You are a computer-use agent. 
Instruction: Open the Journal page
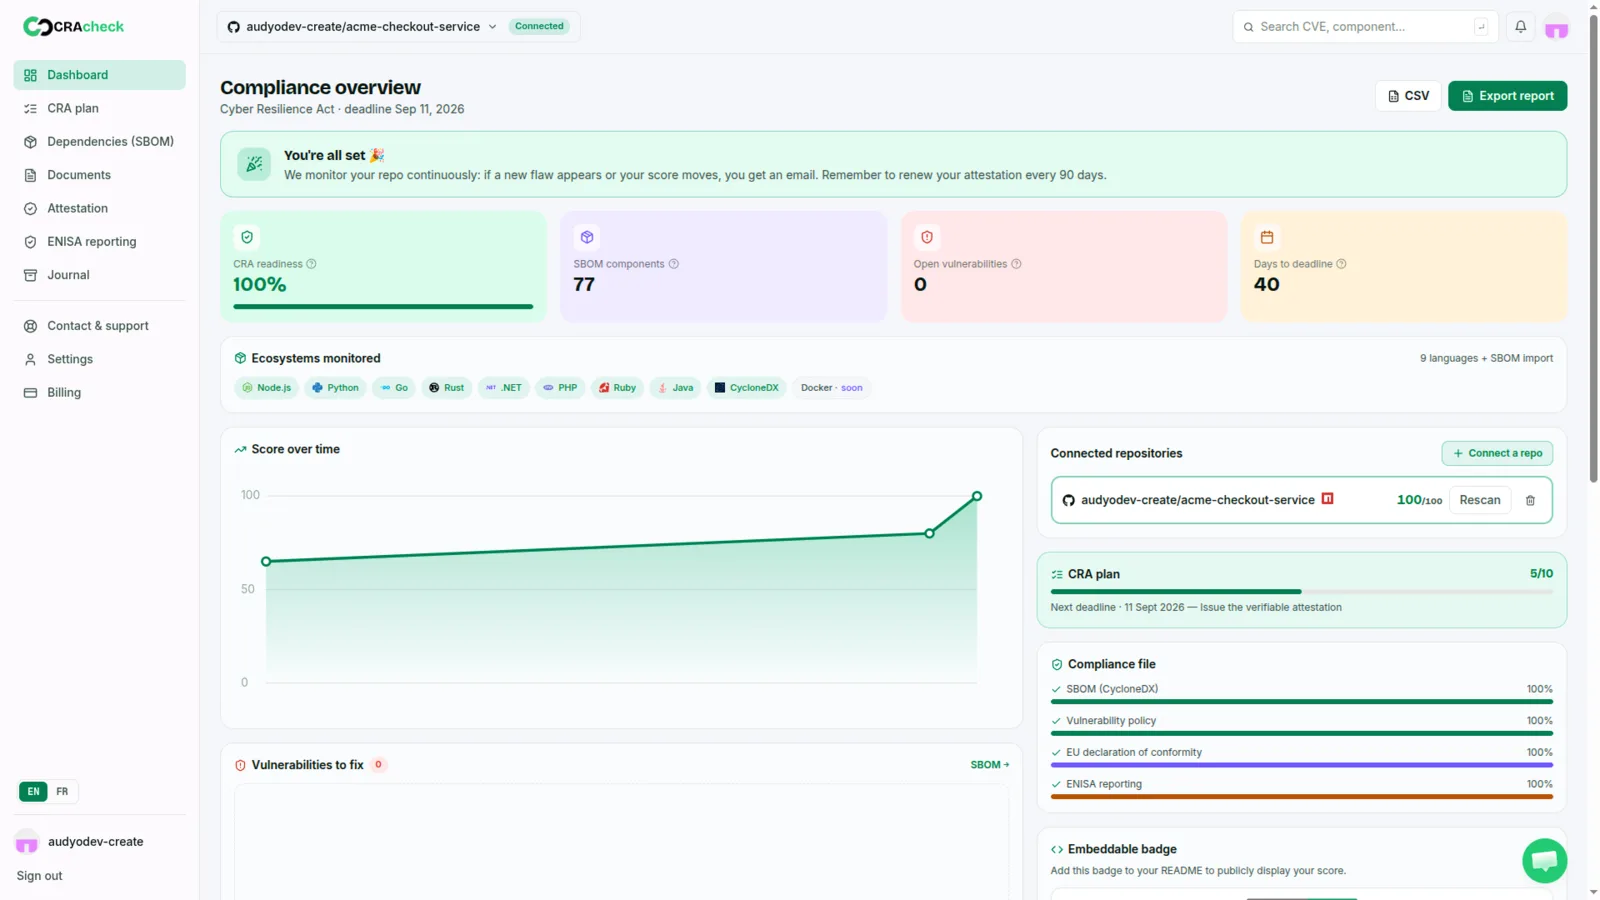[99, 275]
